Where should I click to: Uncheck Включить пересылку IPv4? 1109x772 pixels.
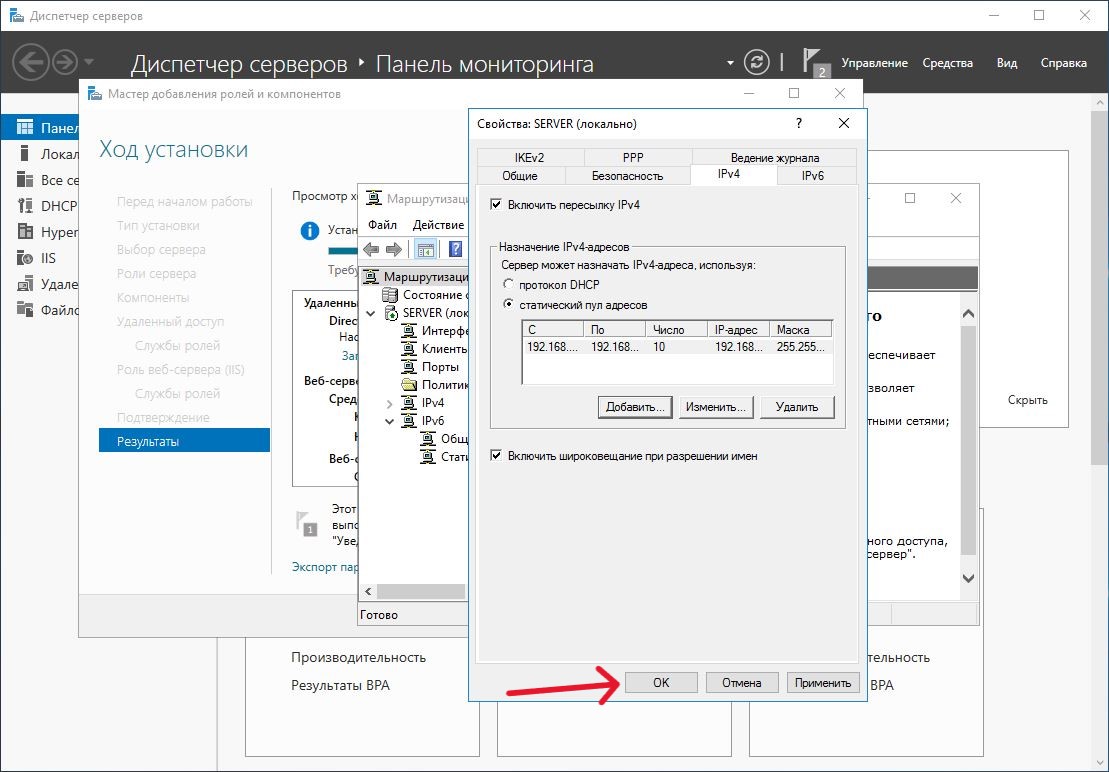[496, 205]
